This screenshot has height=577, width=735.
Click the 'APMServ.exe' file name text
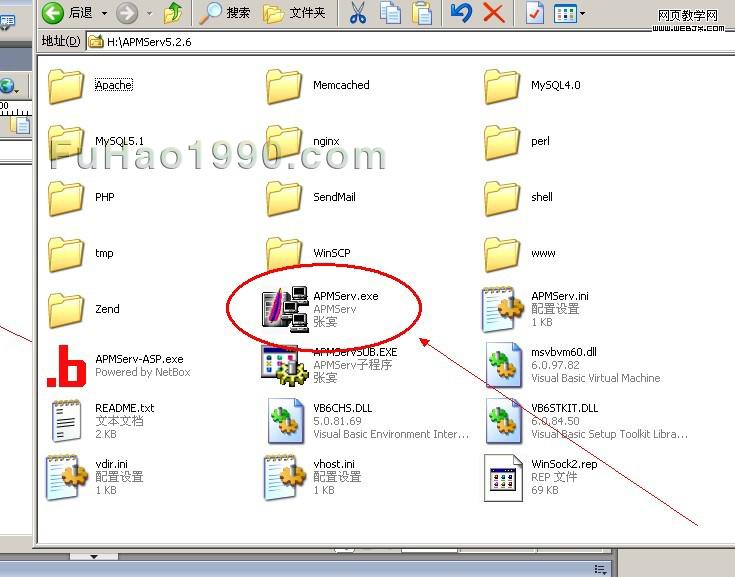pos(346,296)
